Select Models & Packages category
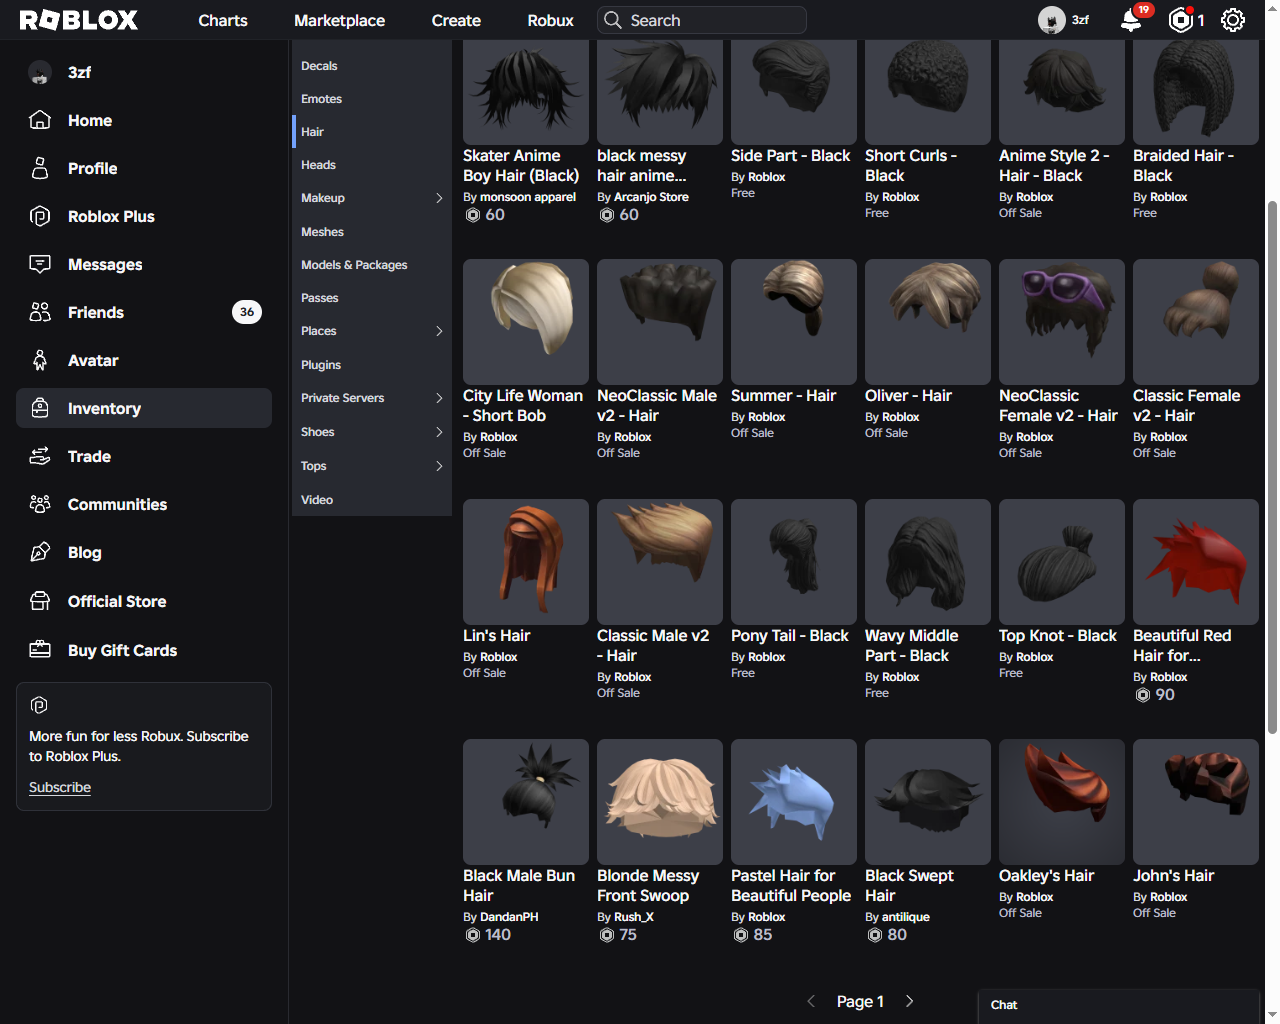 [372, 265]
